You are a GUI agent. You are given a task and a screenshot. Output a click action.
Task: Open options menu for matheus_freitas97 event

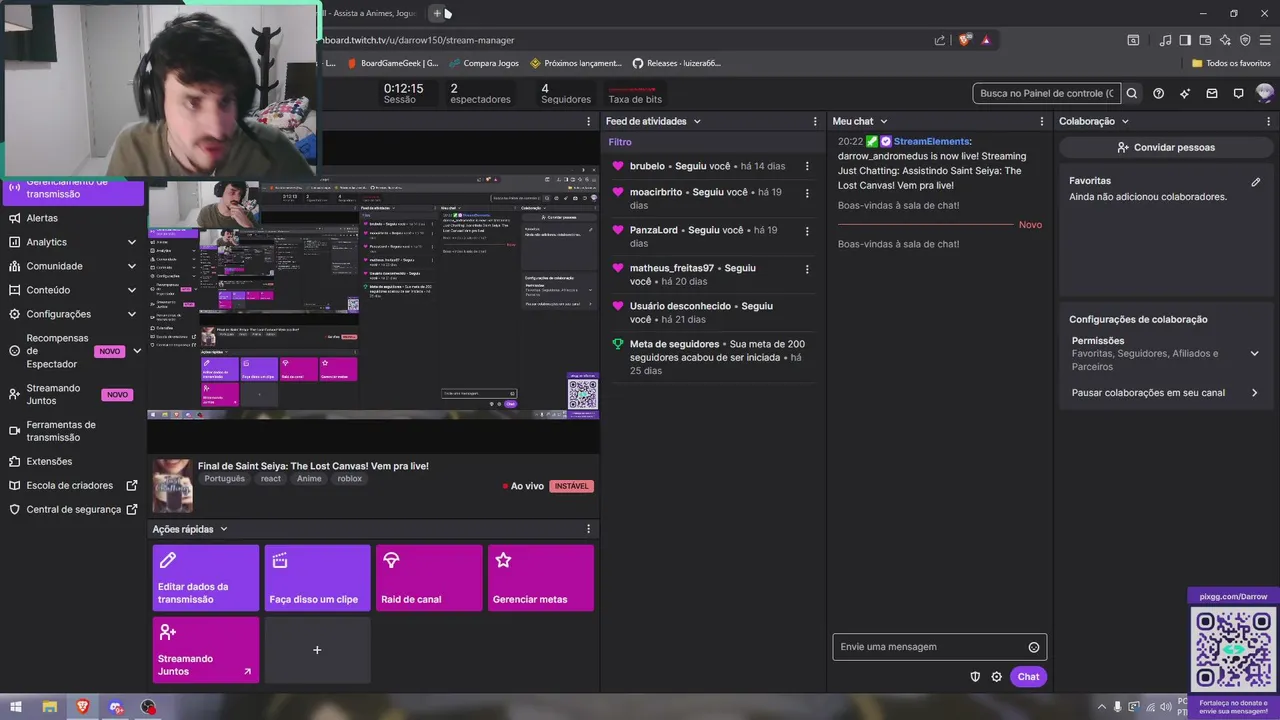(807, 268)
